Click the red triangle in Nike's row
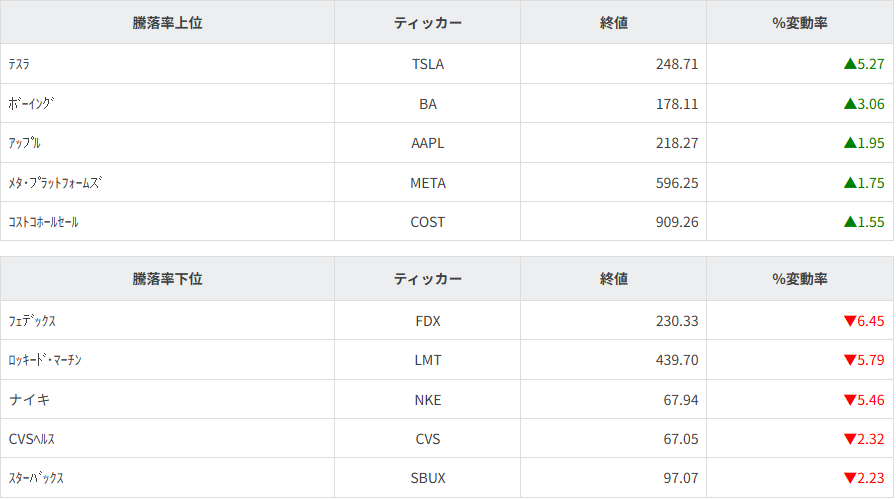 (x=850, y=400)
